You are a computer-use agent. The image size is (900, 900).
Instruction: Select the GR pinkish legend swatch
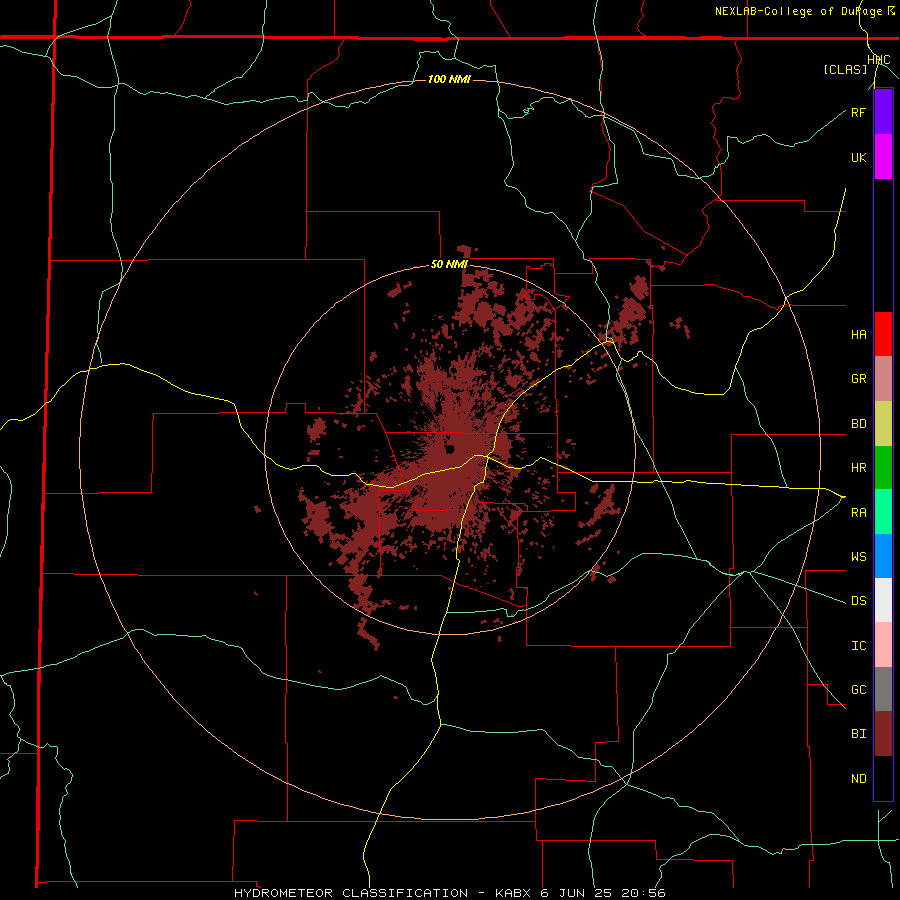pyautogui.click(x=883, y=379)
